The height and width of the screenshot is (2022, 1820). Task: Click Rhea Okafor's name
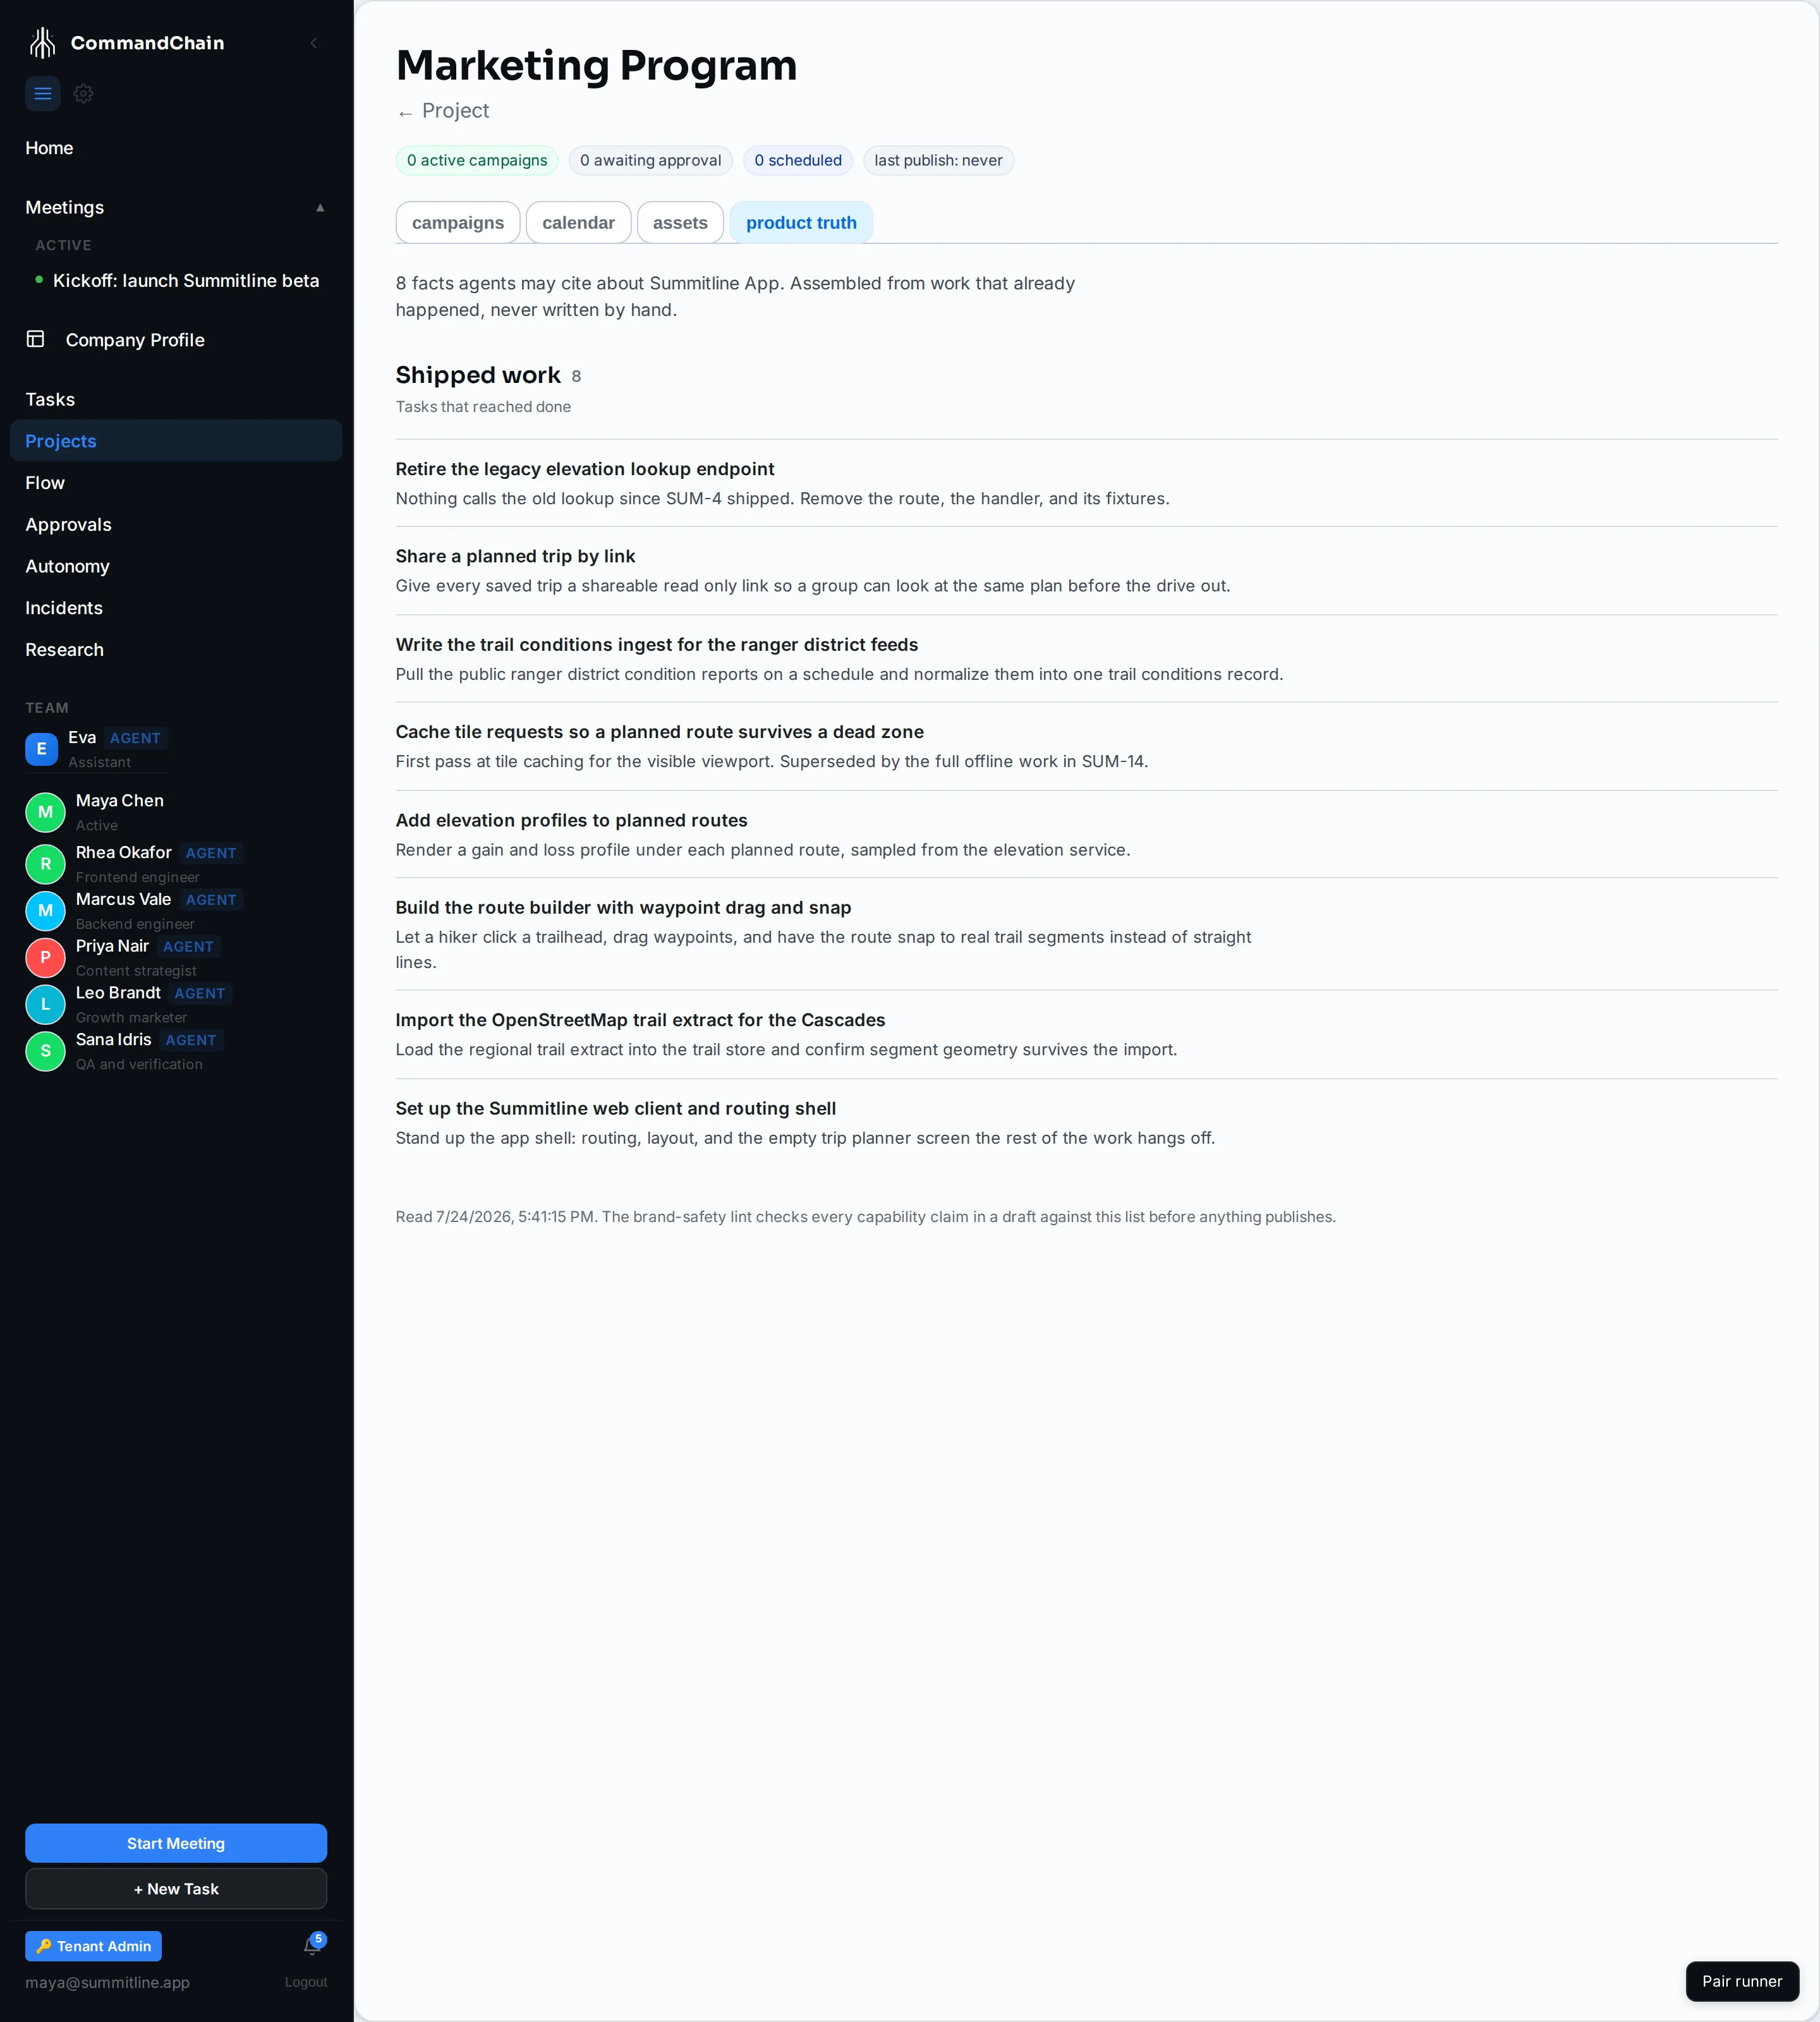(x=124, y=852)
